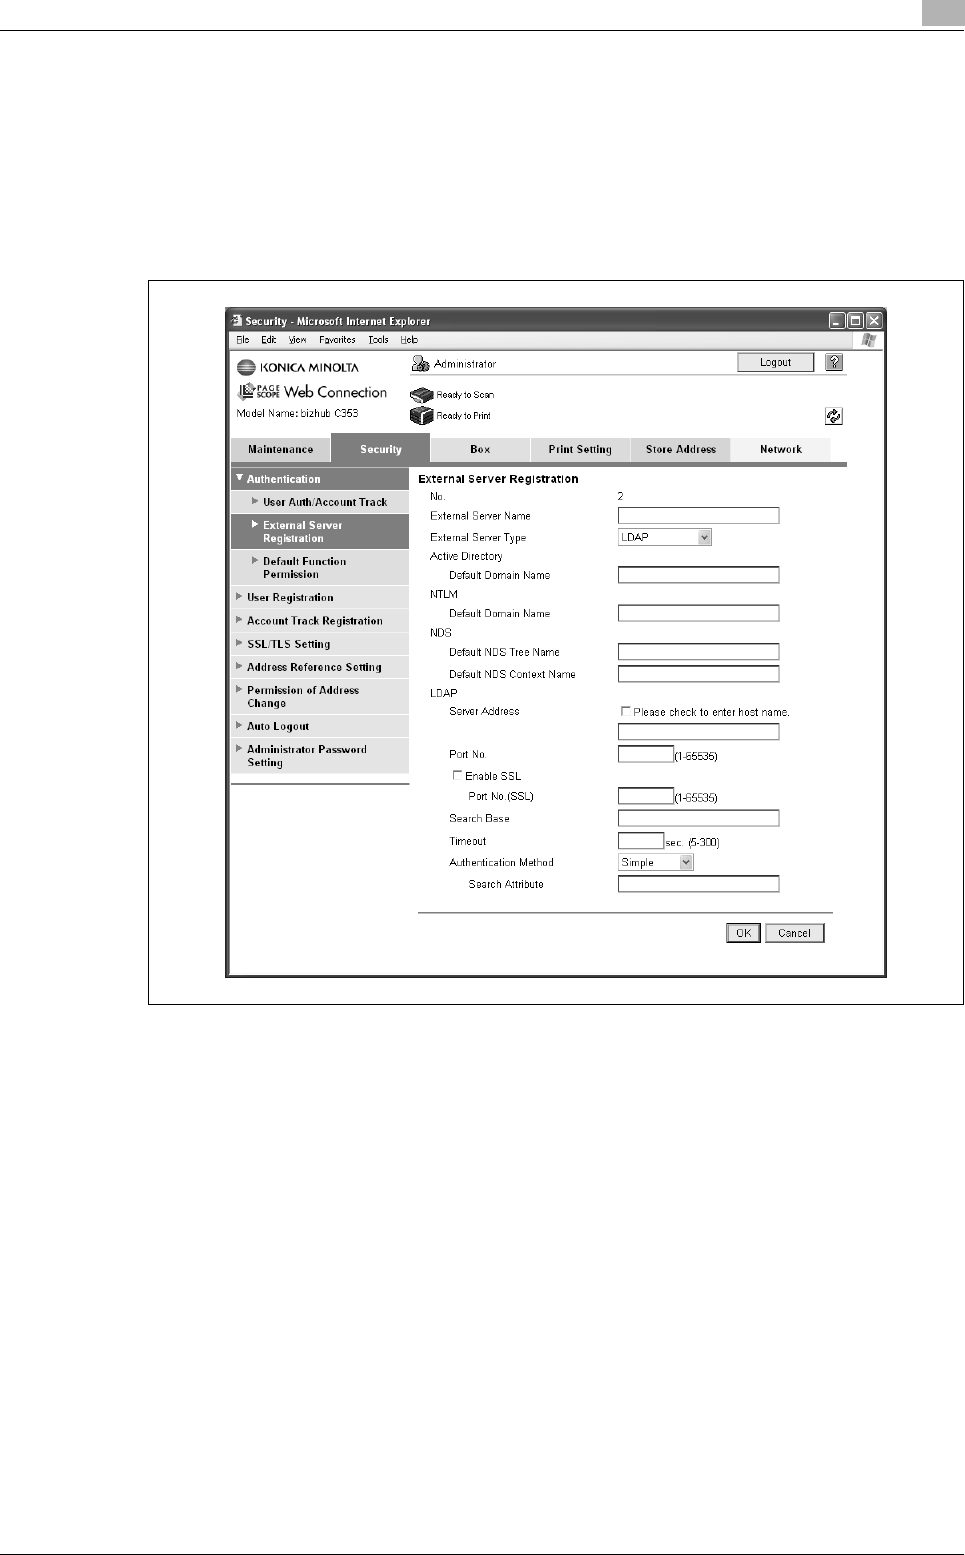Viewport: 965px width, 1555px height.
Task: Click the Logout button
Action: click(x=776, y=363)
